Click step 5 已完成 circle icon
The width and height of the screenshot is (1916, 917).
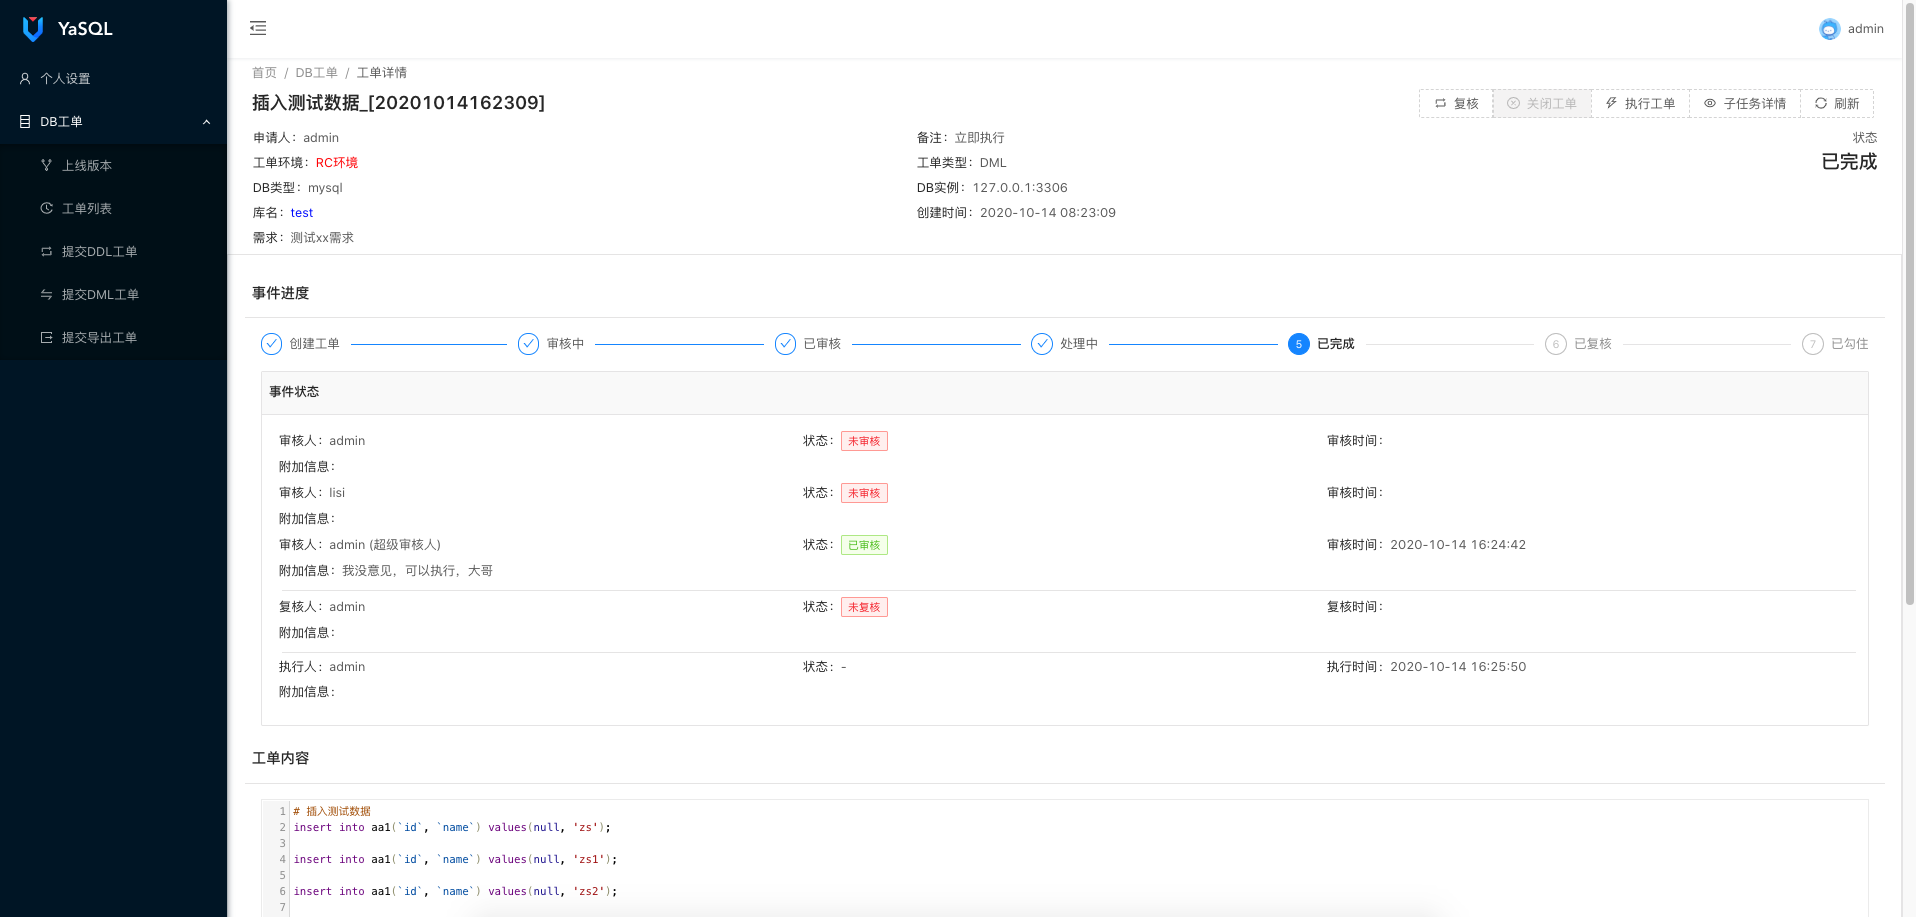pyautogui.click(x=1299, y=344)
